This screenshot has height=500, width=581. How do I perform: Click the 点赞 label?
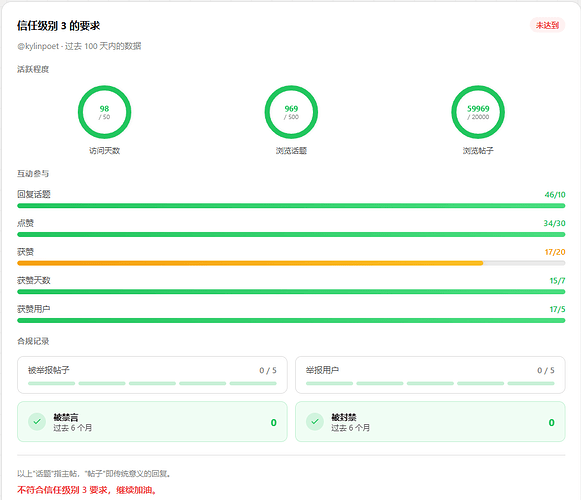[26, 223]
